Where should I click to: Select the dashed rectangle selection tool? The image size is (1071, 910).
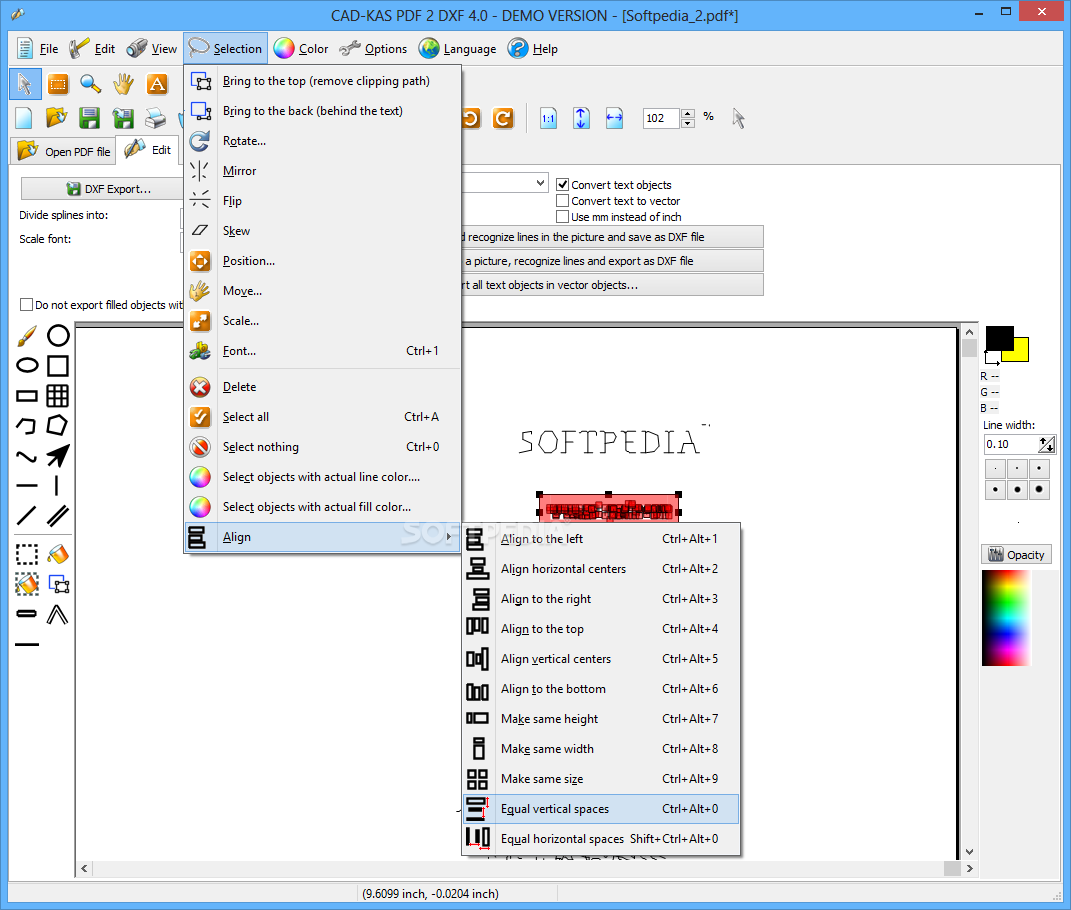click(27, 554)
